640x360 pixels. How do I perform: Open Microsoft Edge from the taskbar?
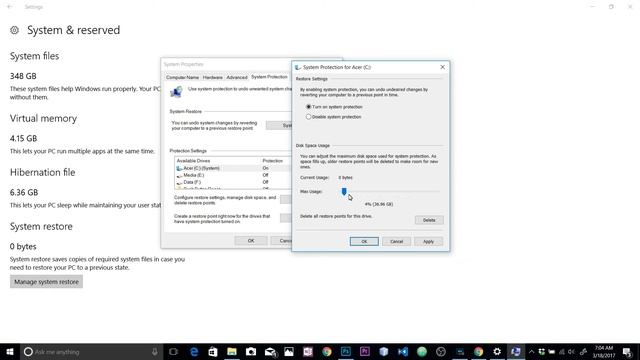pyautogui.click(x=194, y=351)
